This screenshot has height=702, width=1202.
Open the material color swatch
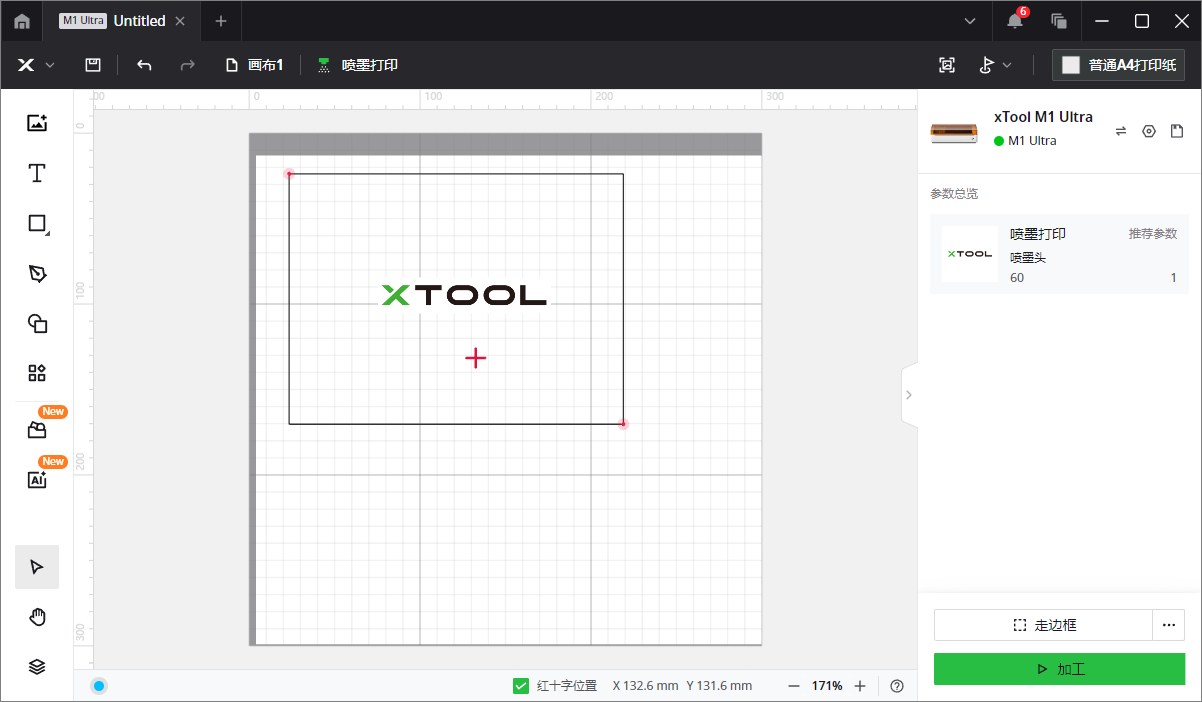click(x=1071, y=65)
